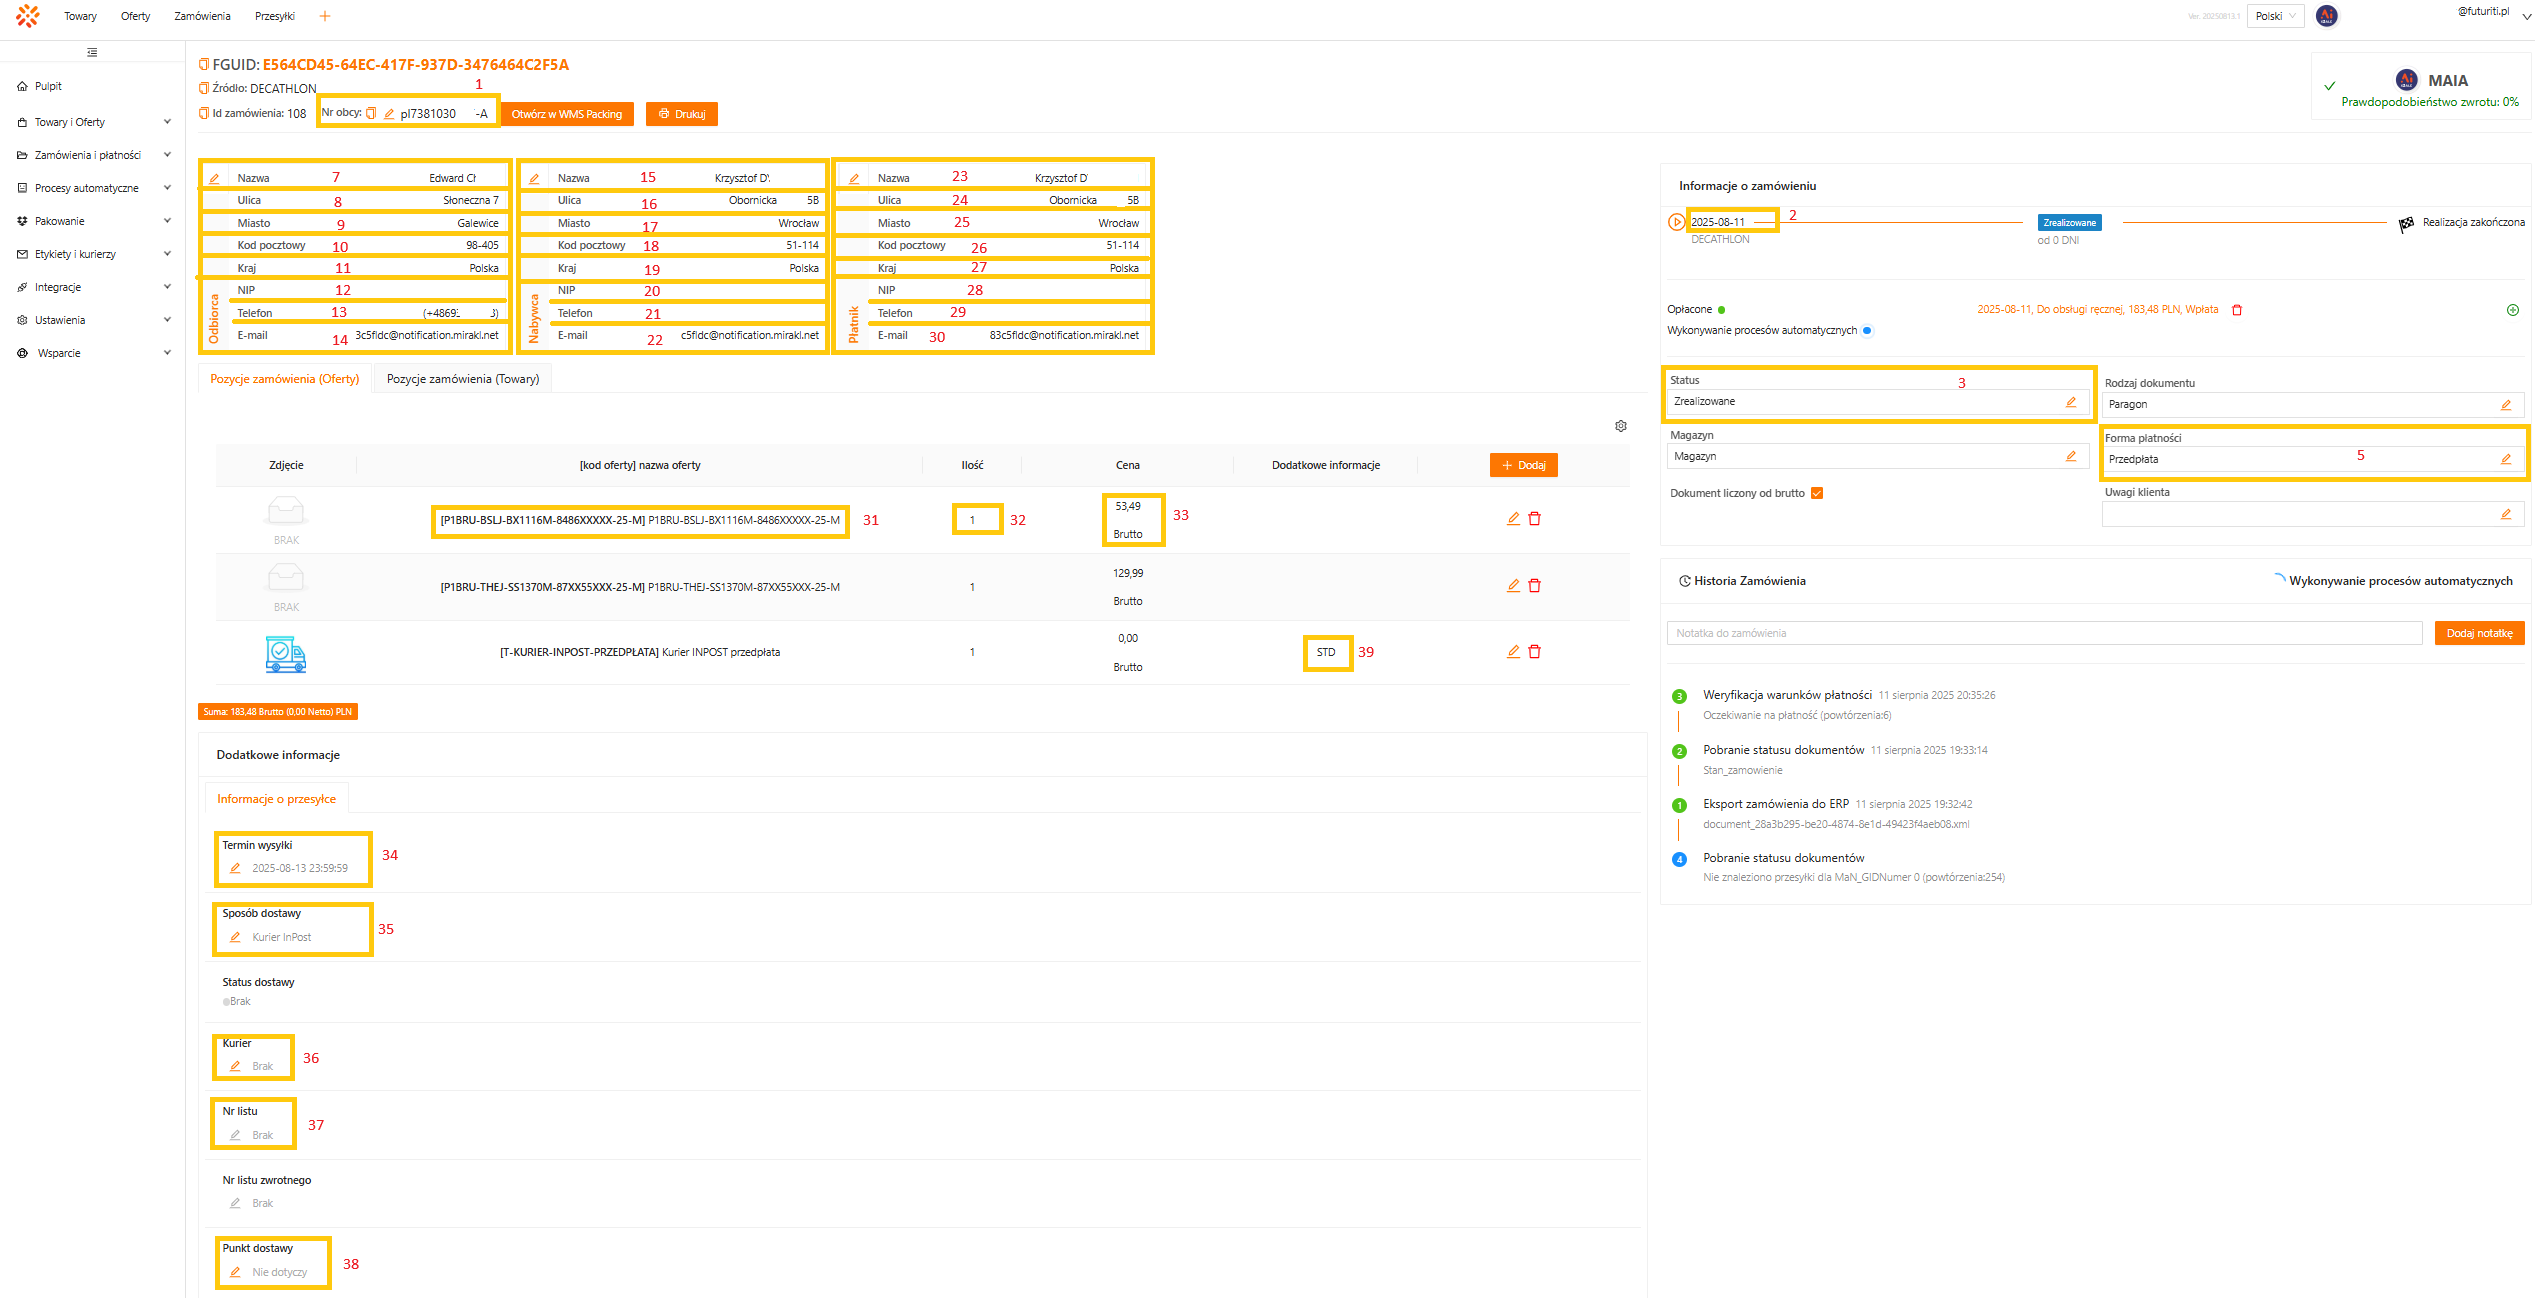Copy the FGUID using the copy icon
The height and width of the screenshot is (1298, 2535).
coord(204,65)
